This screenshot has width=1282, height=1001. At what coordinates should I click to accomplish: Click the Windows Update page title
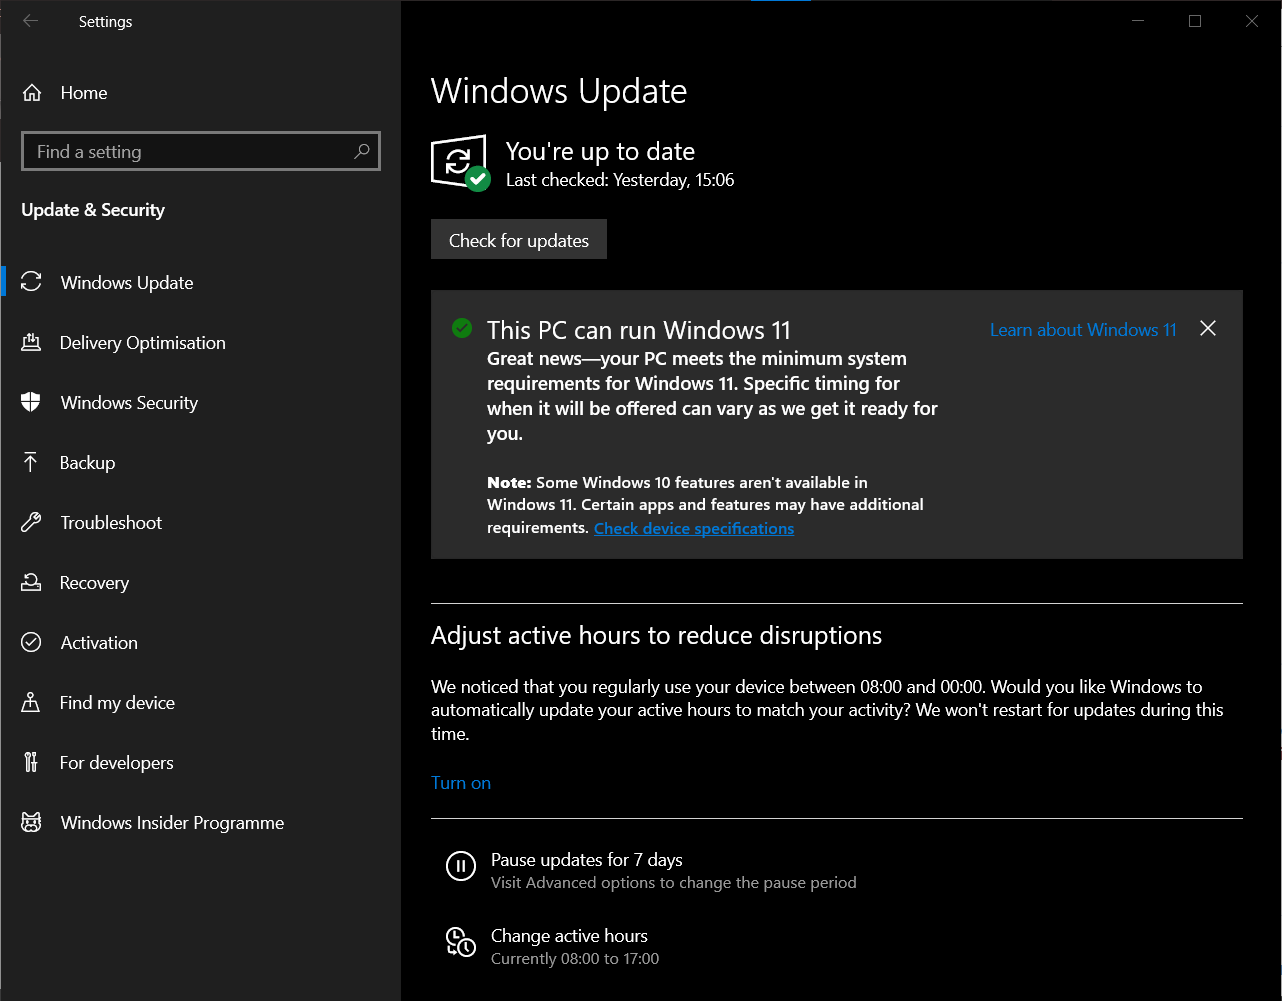pyautogui.click(x=559, y=92)
